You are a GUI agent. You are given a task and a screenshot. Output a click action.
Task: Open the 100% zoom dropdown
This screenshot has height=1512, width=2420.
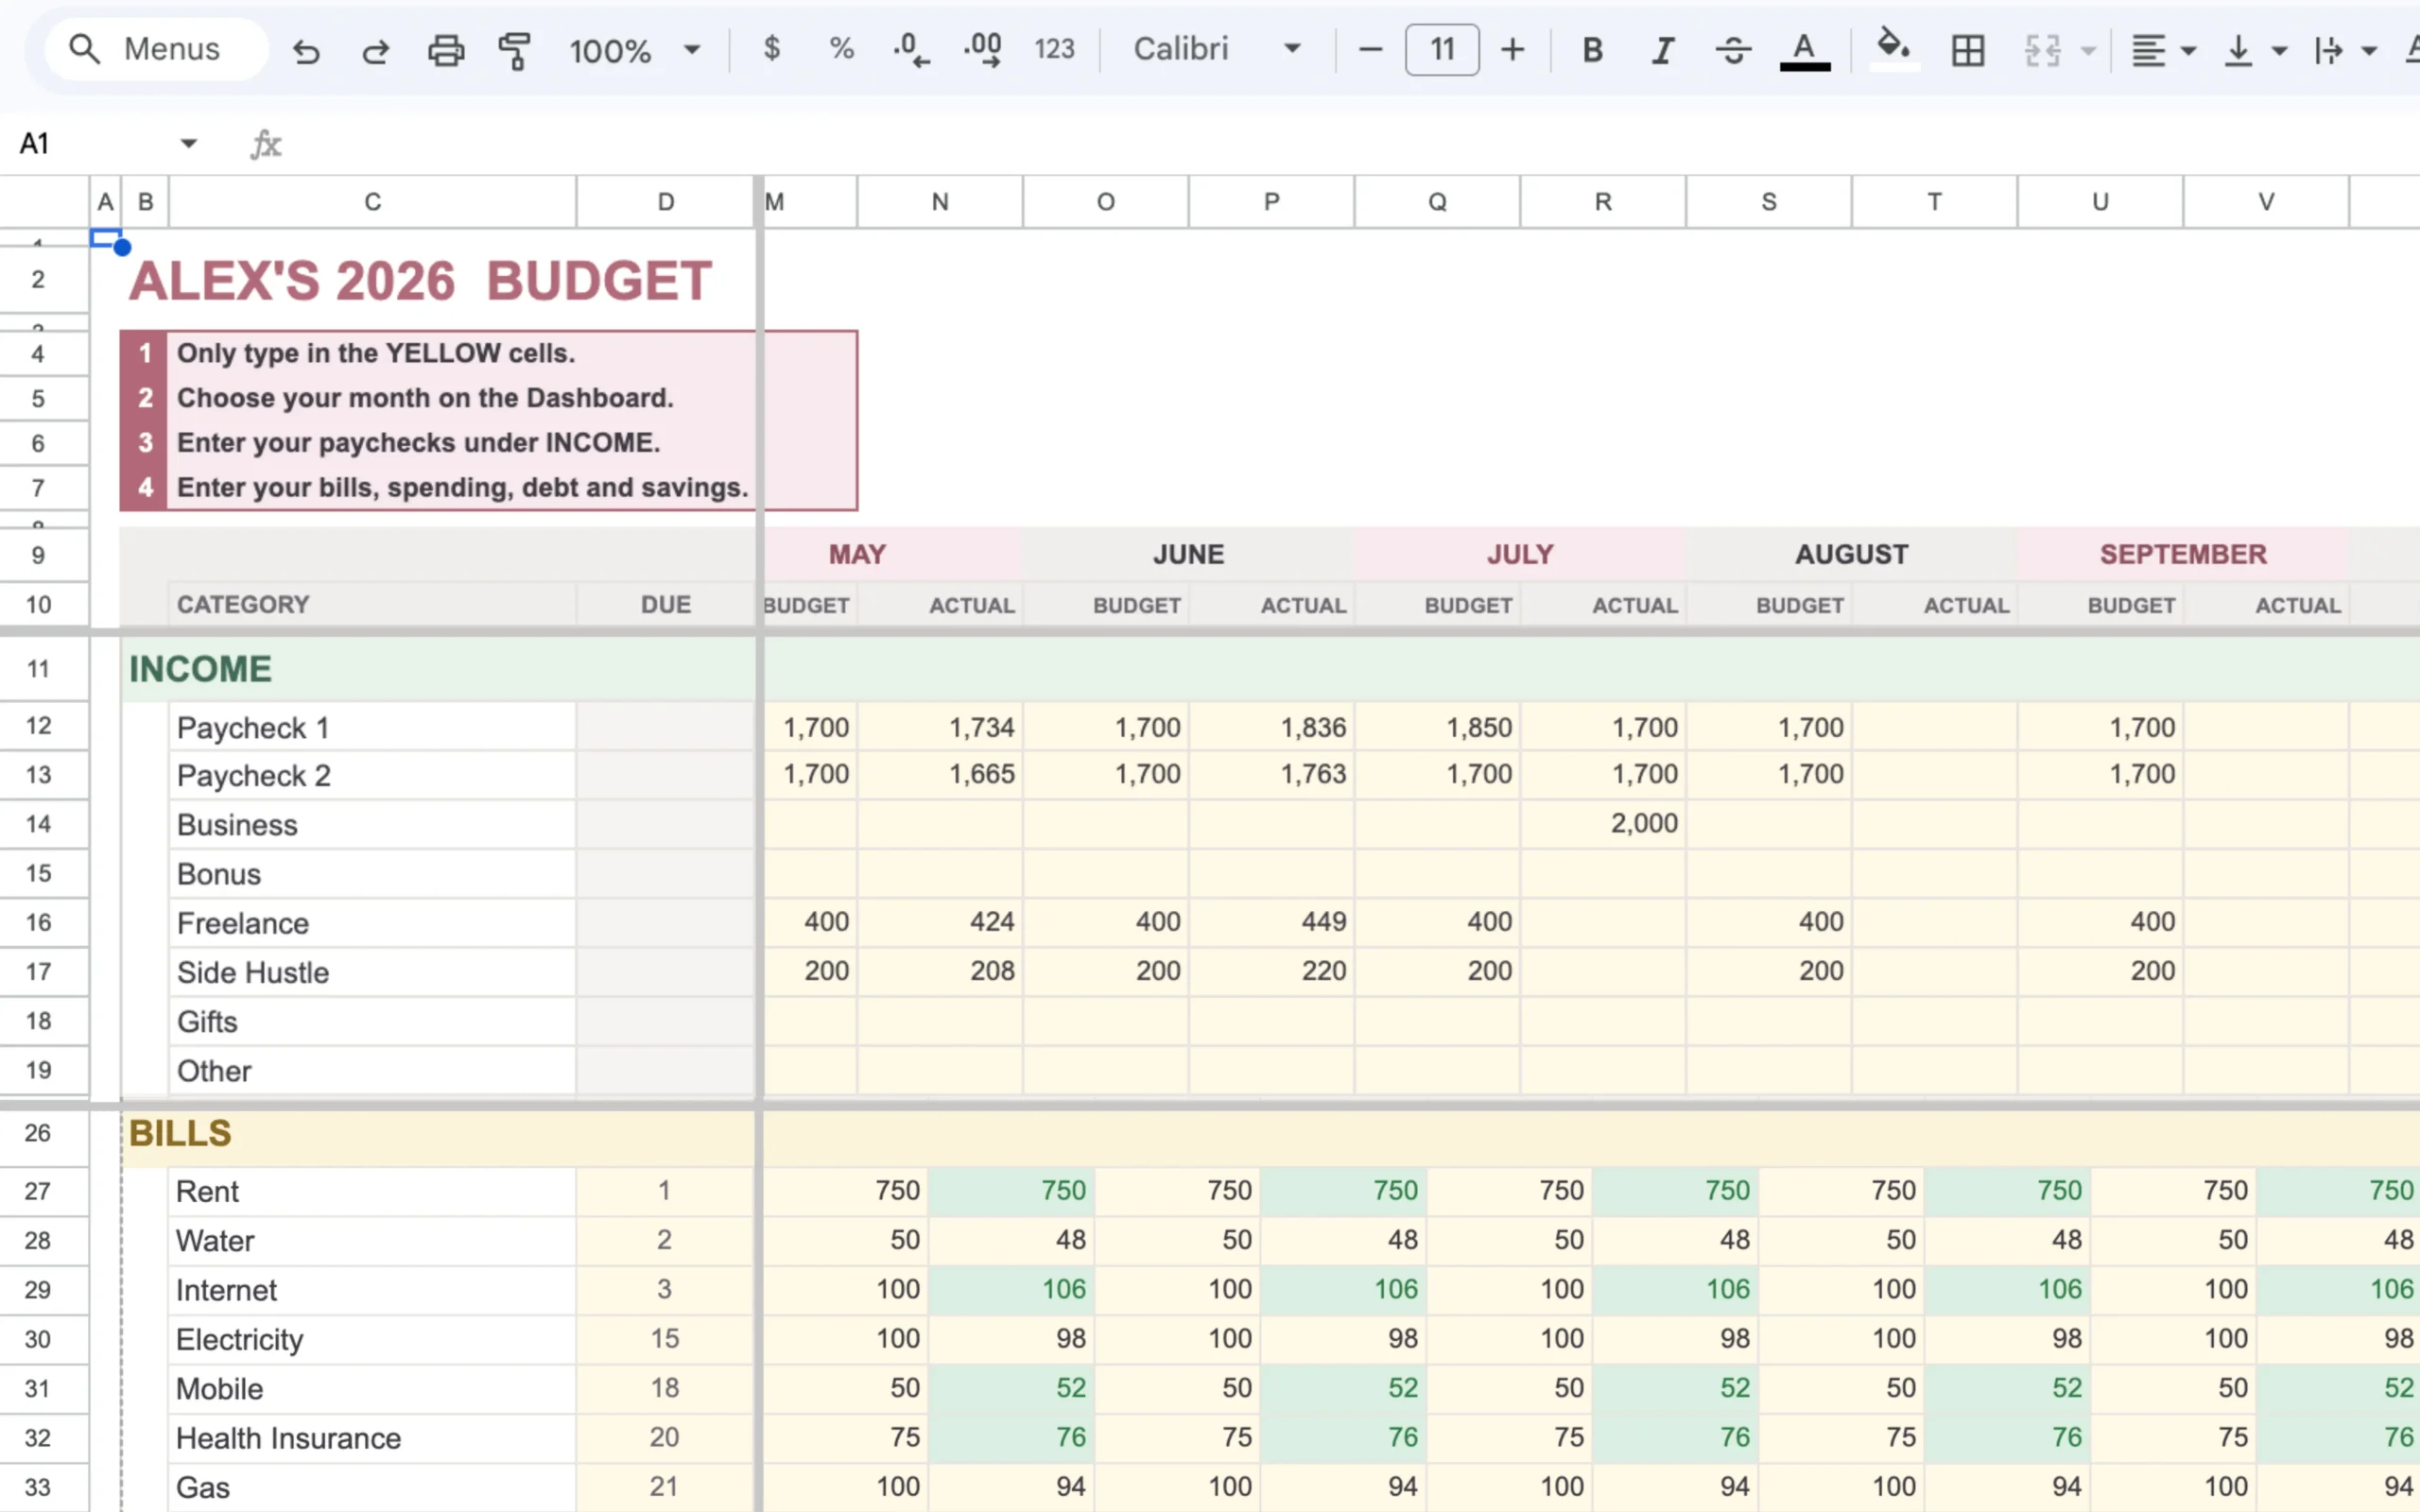pos(634,50)
